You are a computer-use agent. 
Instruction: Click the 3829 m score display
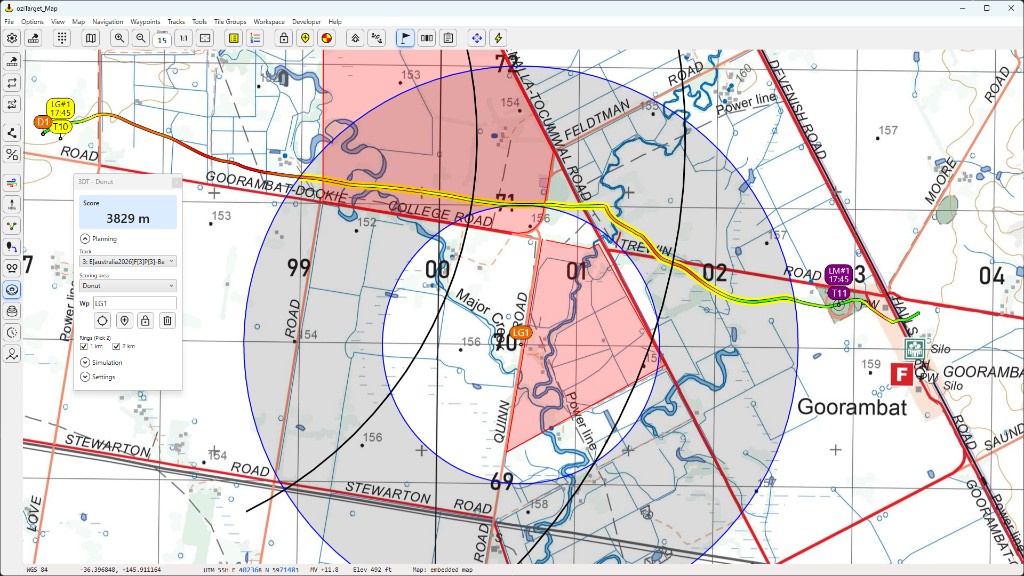[x=128, y=212]
